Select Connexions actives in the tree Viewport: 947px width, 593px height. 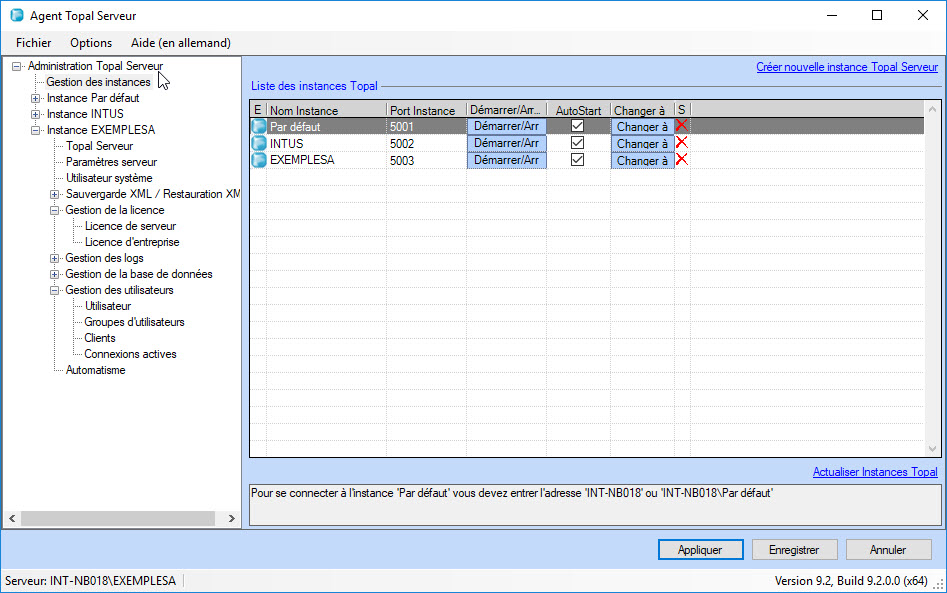click(x=130, y=354)
